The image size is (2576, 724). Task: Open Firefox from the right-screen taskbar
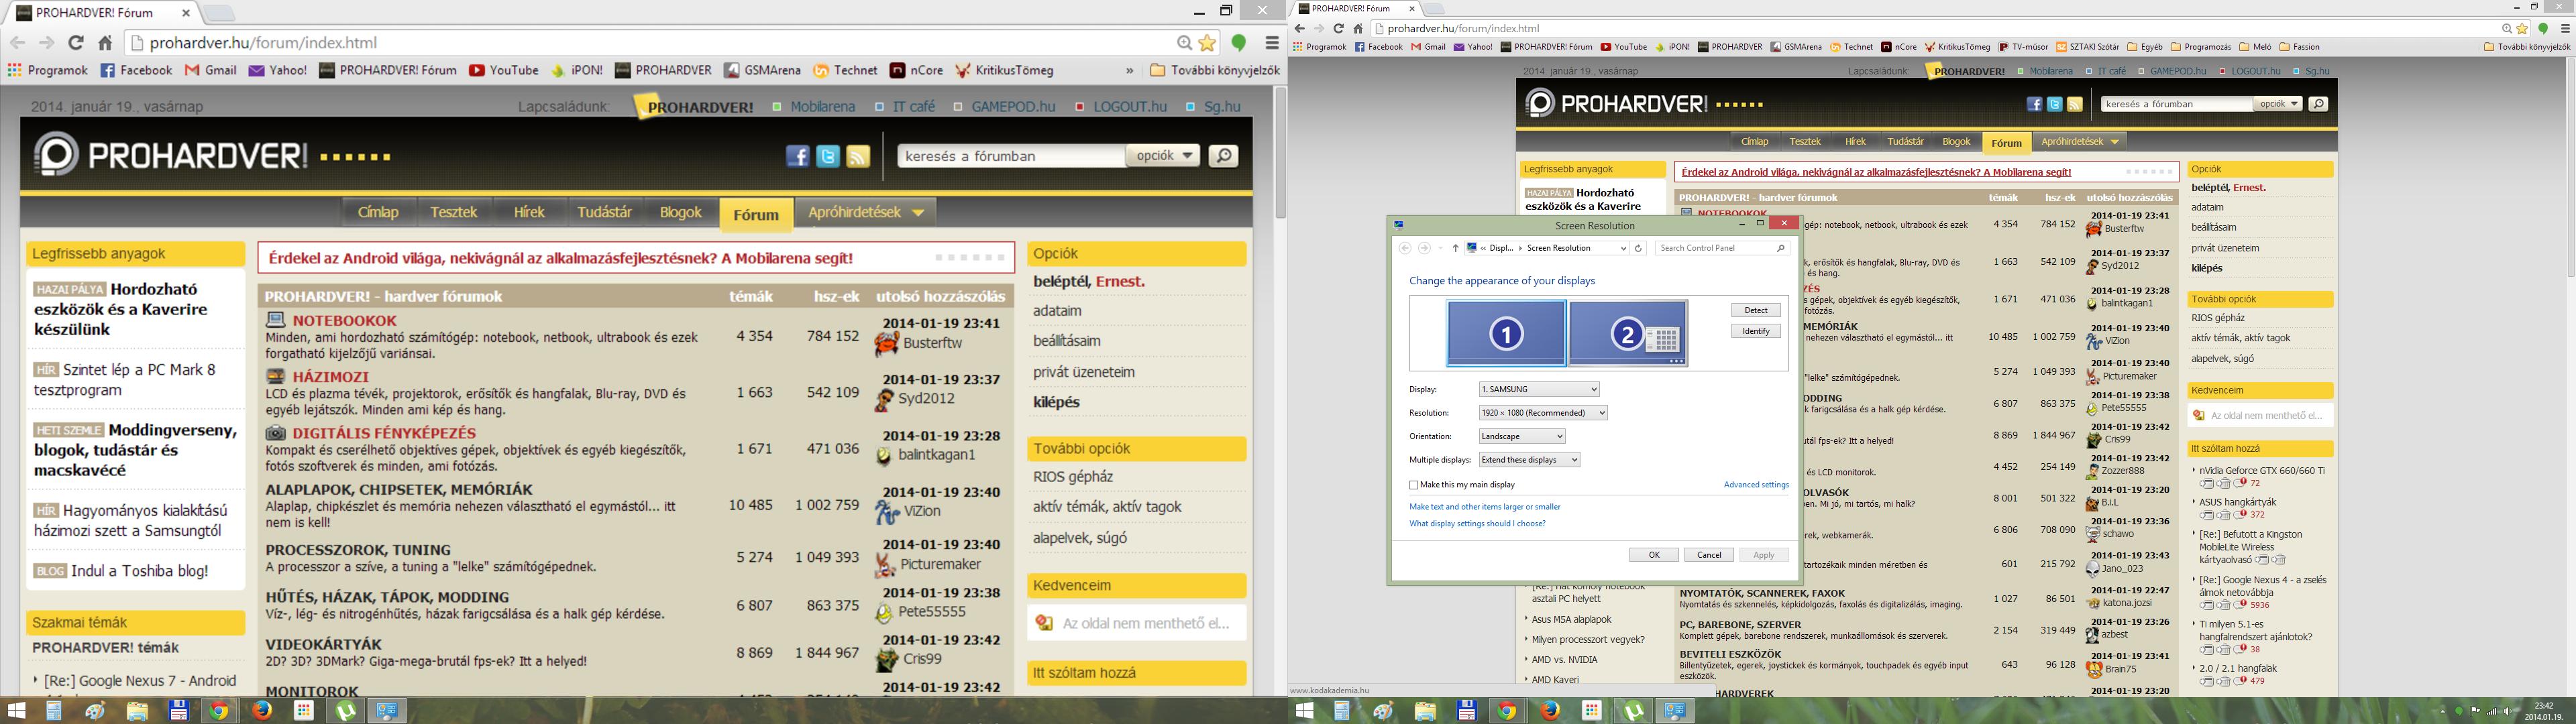tap(1550, 711)
